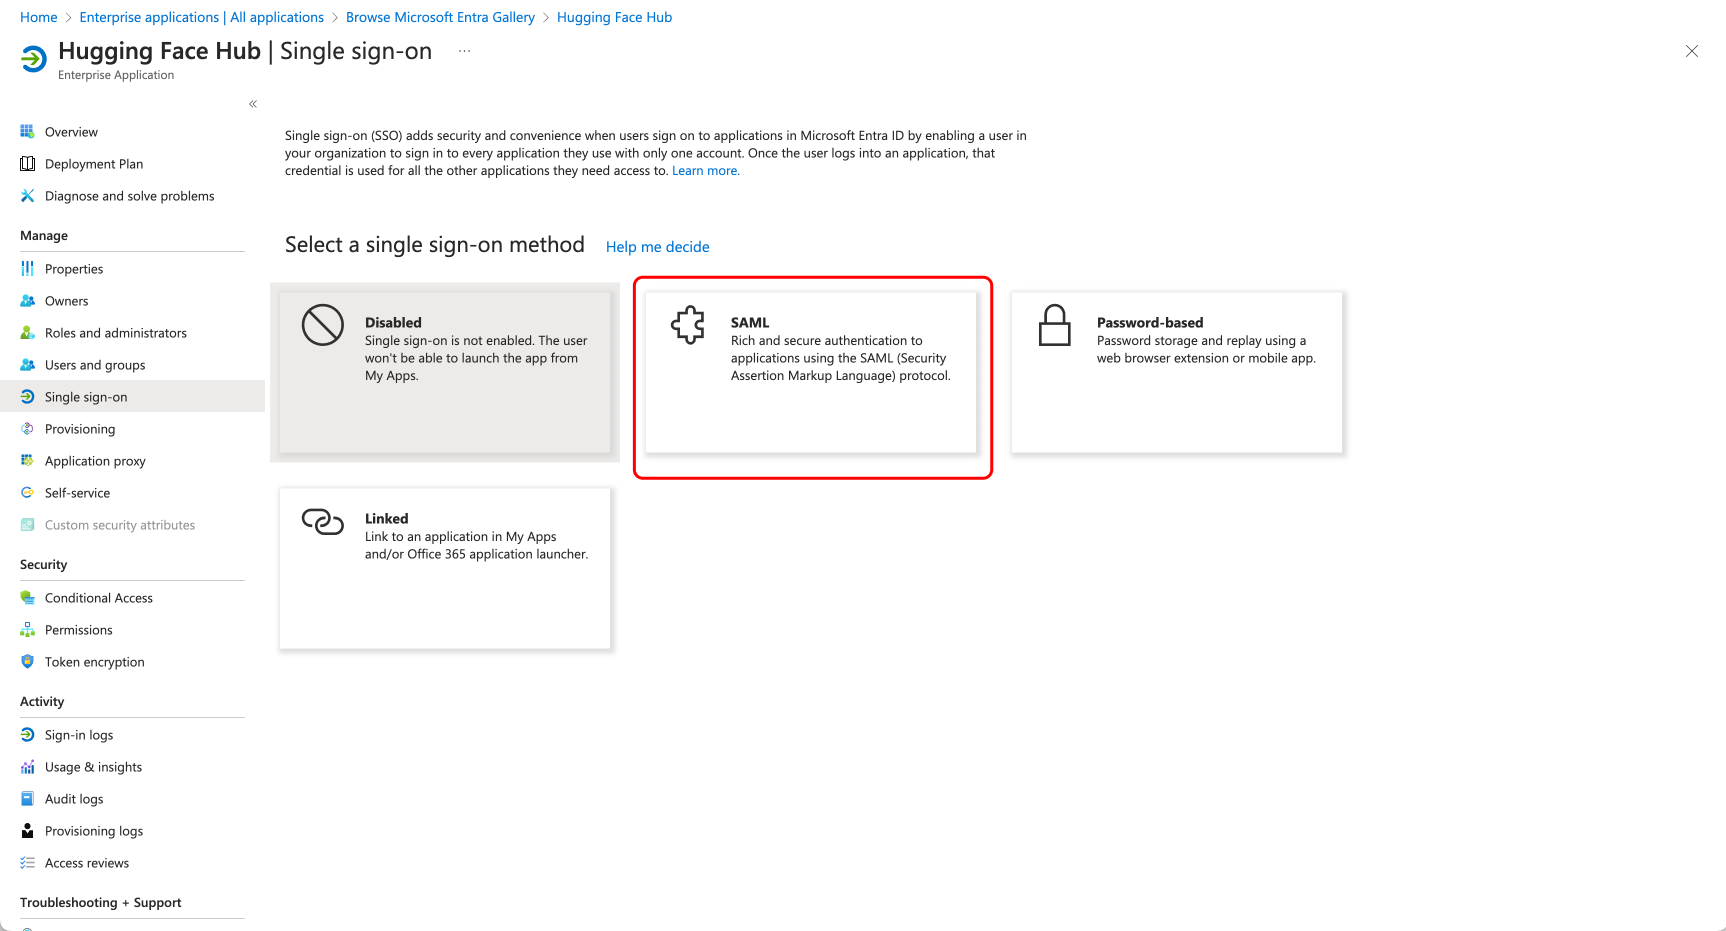Click the Overview grid icon in sidebar
The width and height of the screenshot is (1726, 931).
pos(28,132)
